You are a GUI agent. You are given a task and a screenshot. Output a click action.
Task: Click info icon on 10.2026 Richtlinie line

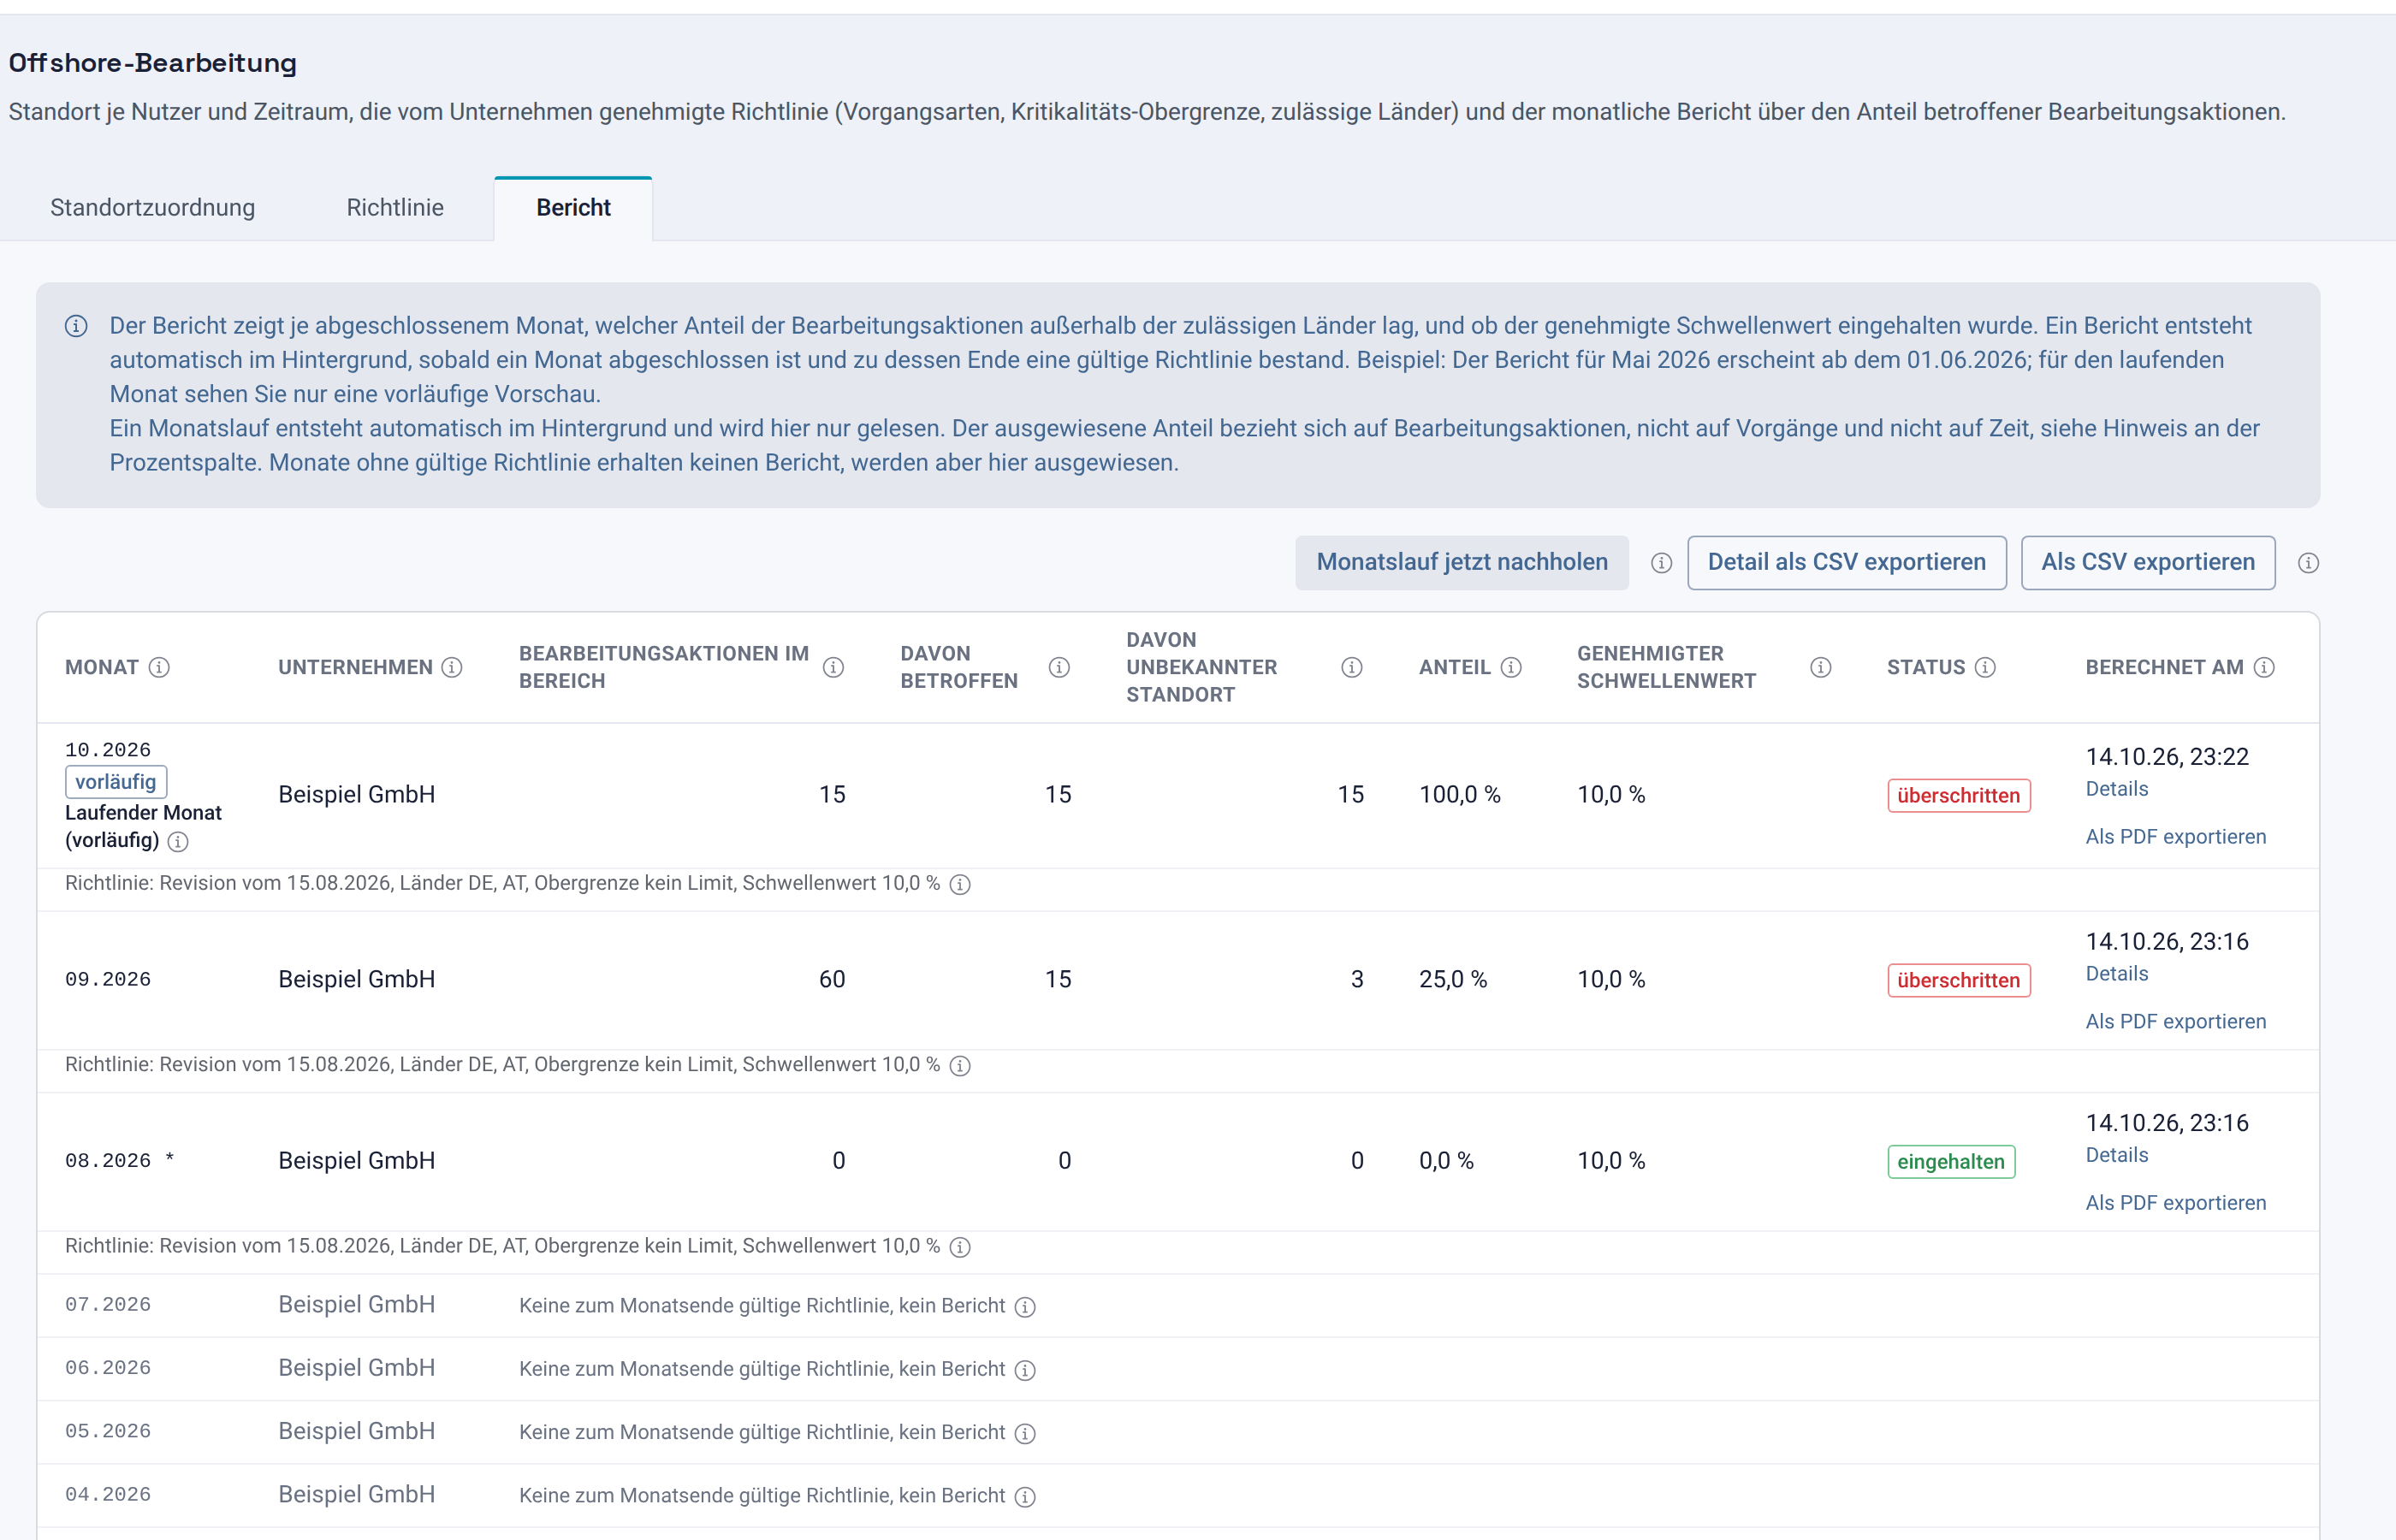[960, 884]
